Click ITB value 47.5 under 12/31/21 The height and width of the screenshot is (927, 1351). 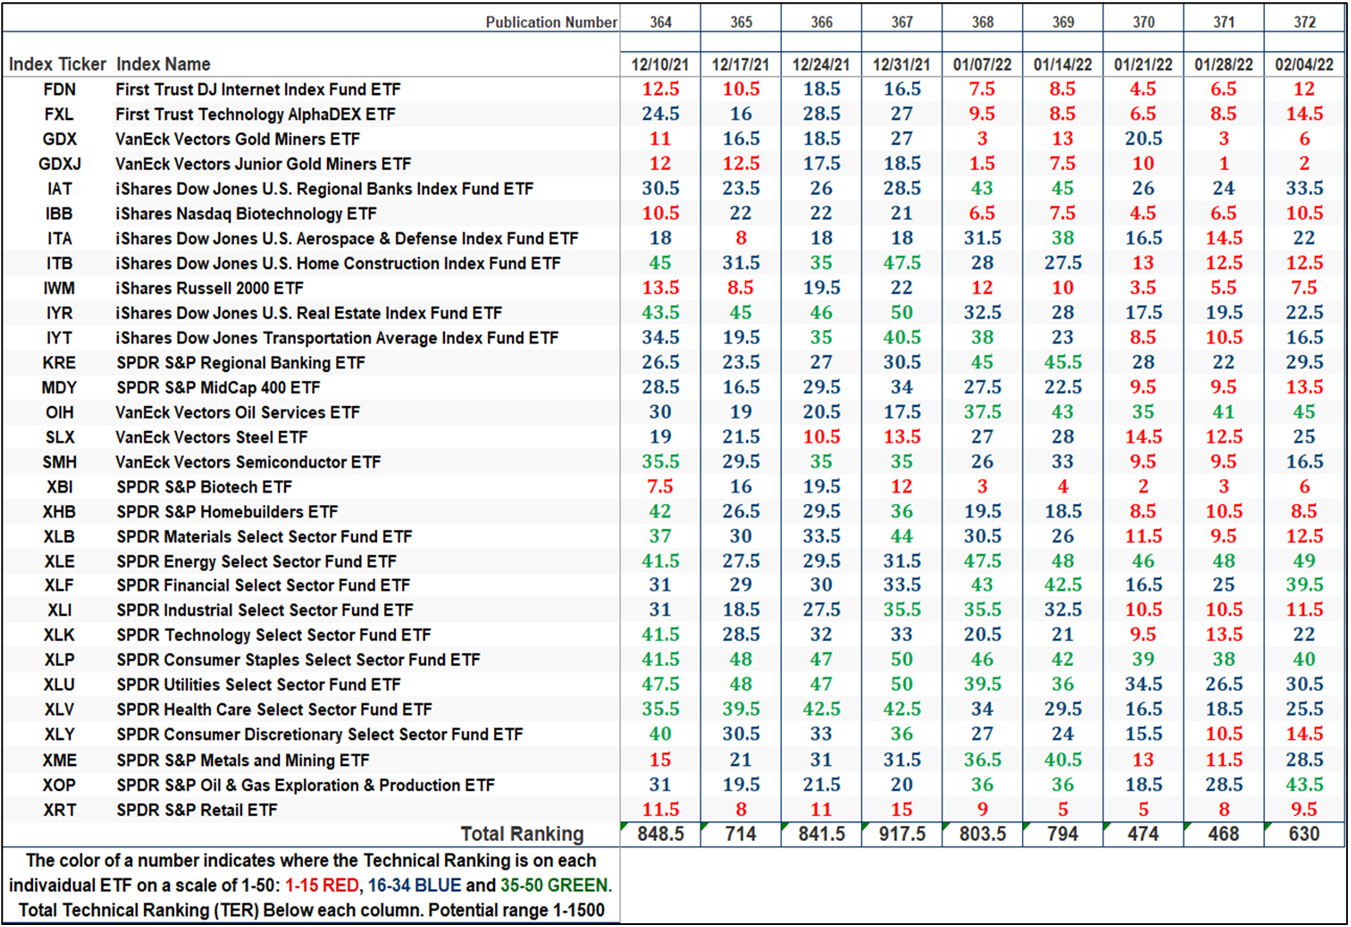pyautogui.click(x=901, y=263)
